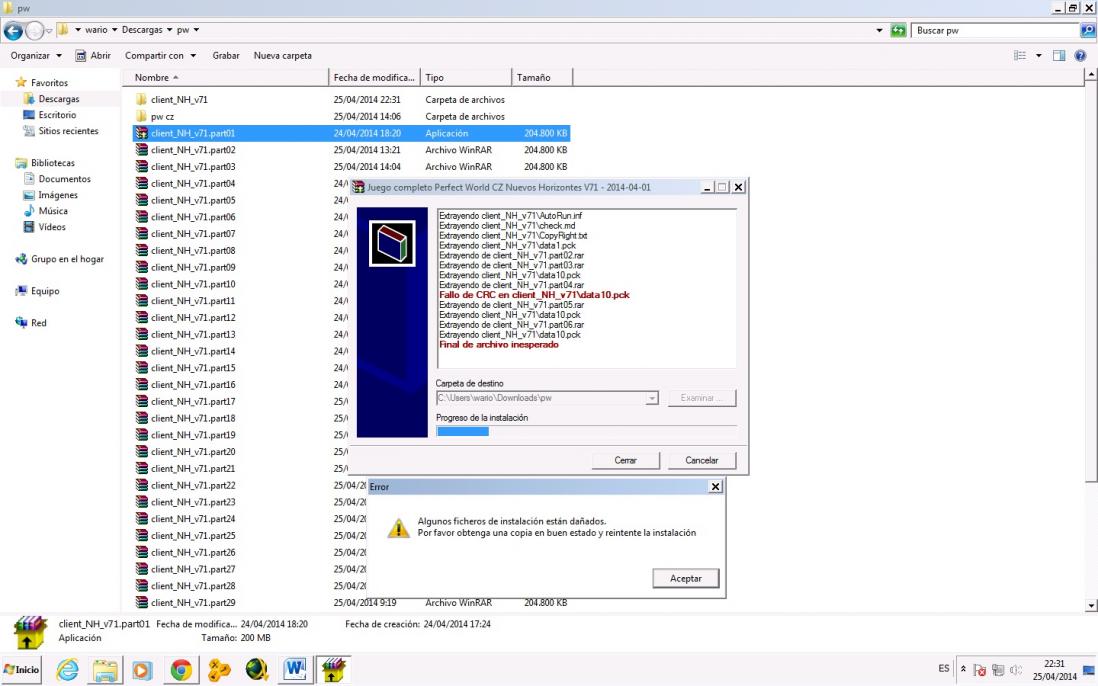Open Internet Explorer from taskbar

67,670
